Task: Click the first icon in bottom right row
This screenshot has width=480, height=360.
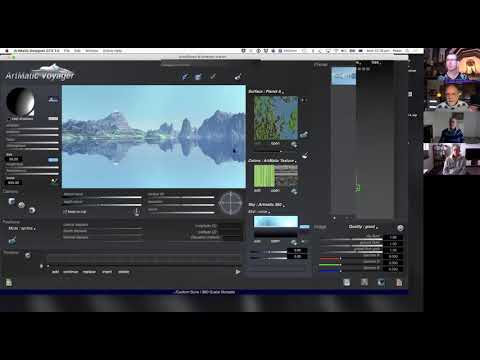Action: (347, 283)
